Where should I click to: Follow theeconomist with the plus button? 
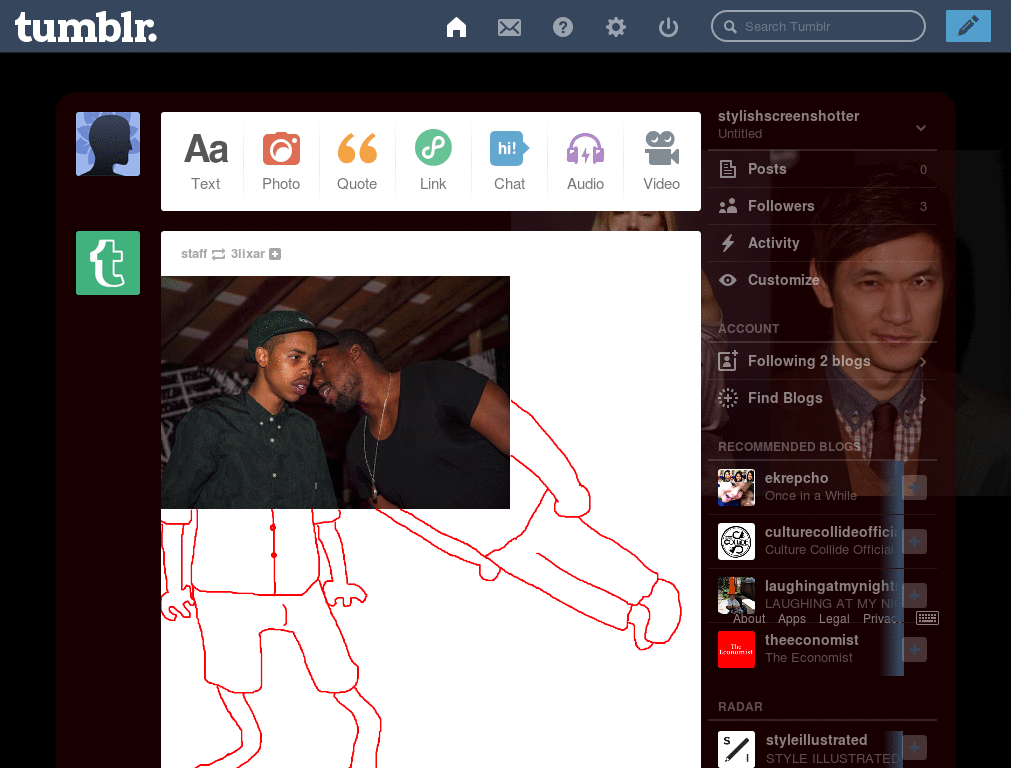click(914, 649)
